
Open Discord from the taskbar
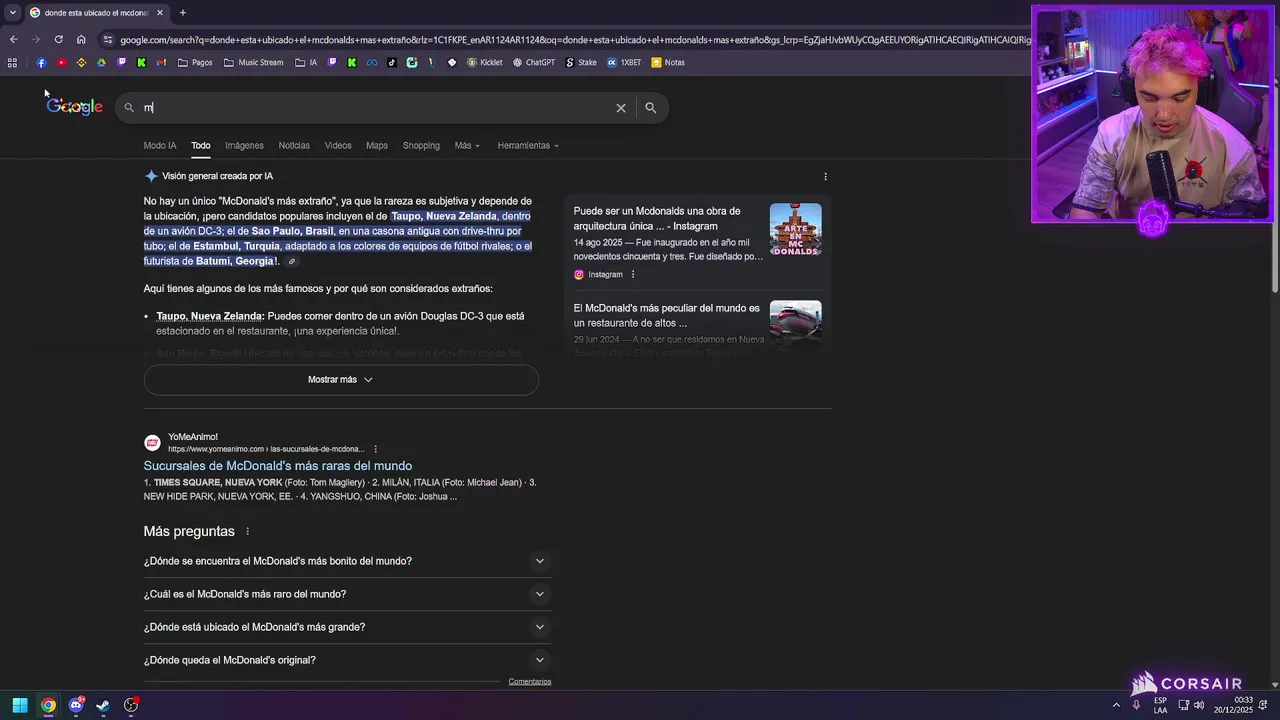tap(76, 705)
